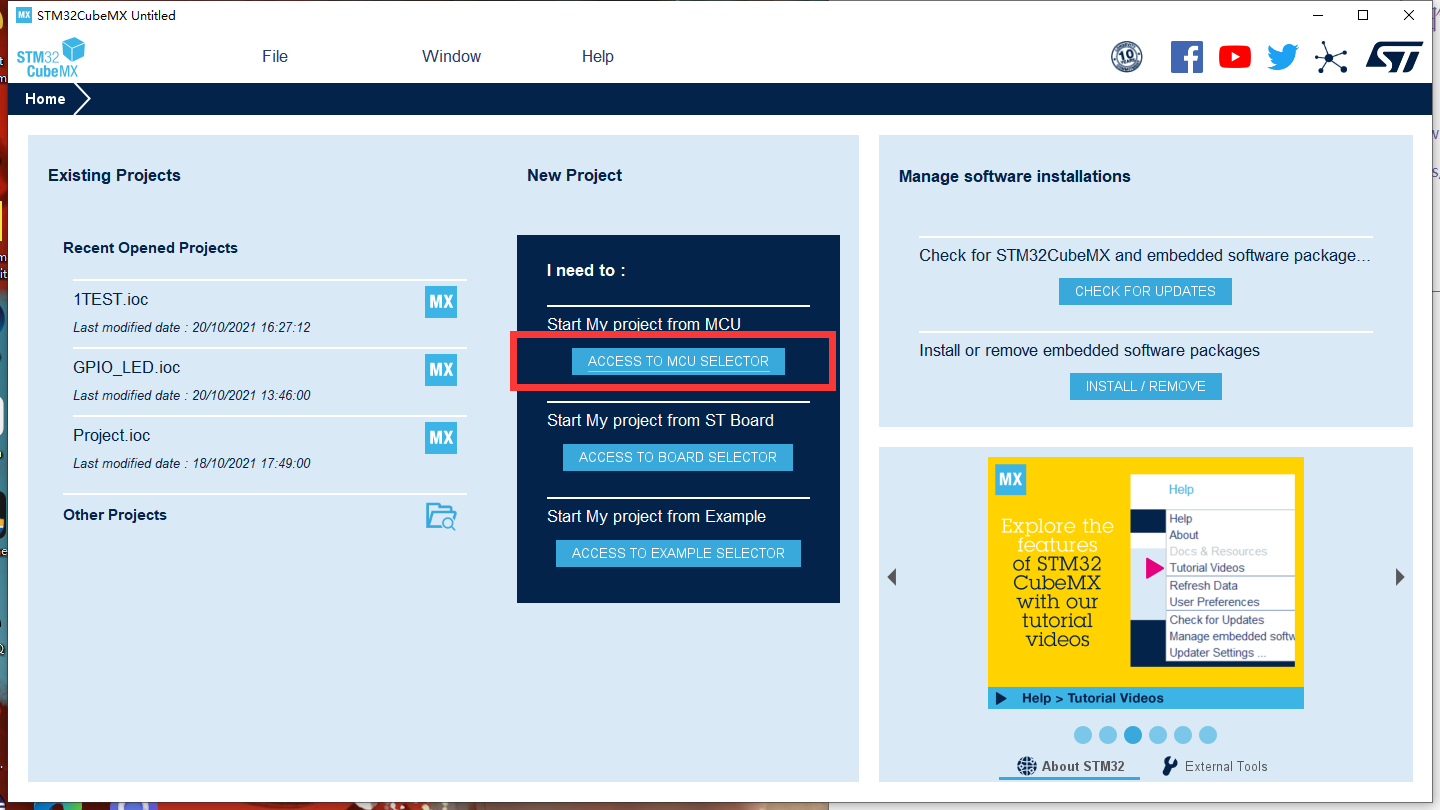Open the Help menu
Image resolution: width=1440 pixels, height=810 pixels.
coord(598,57)
